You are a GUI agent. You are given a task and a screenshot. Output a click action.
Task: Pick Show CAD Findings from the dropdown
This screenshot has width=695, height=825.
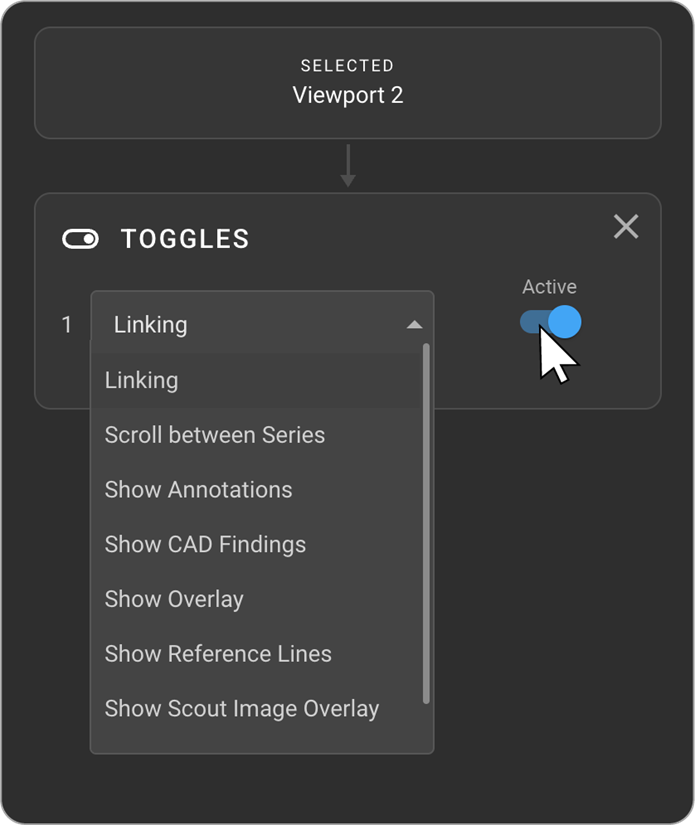click(x=205, y=544)
